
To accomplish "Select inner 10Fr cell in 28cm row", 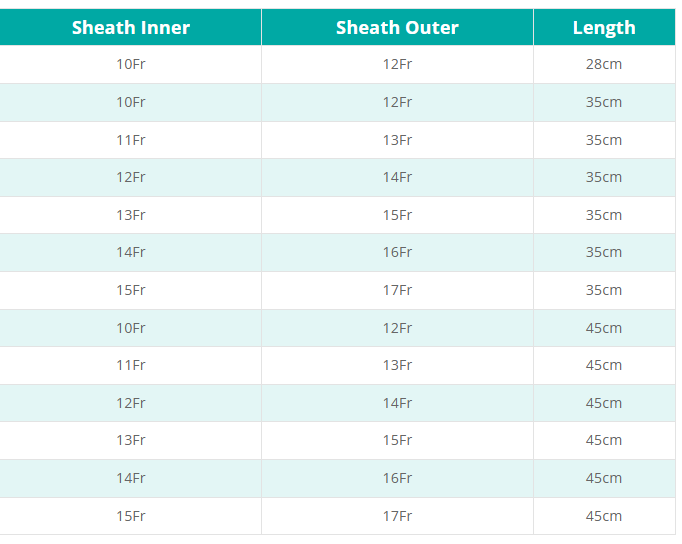I will point(131,64).
